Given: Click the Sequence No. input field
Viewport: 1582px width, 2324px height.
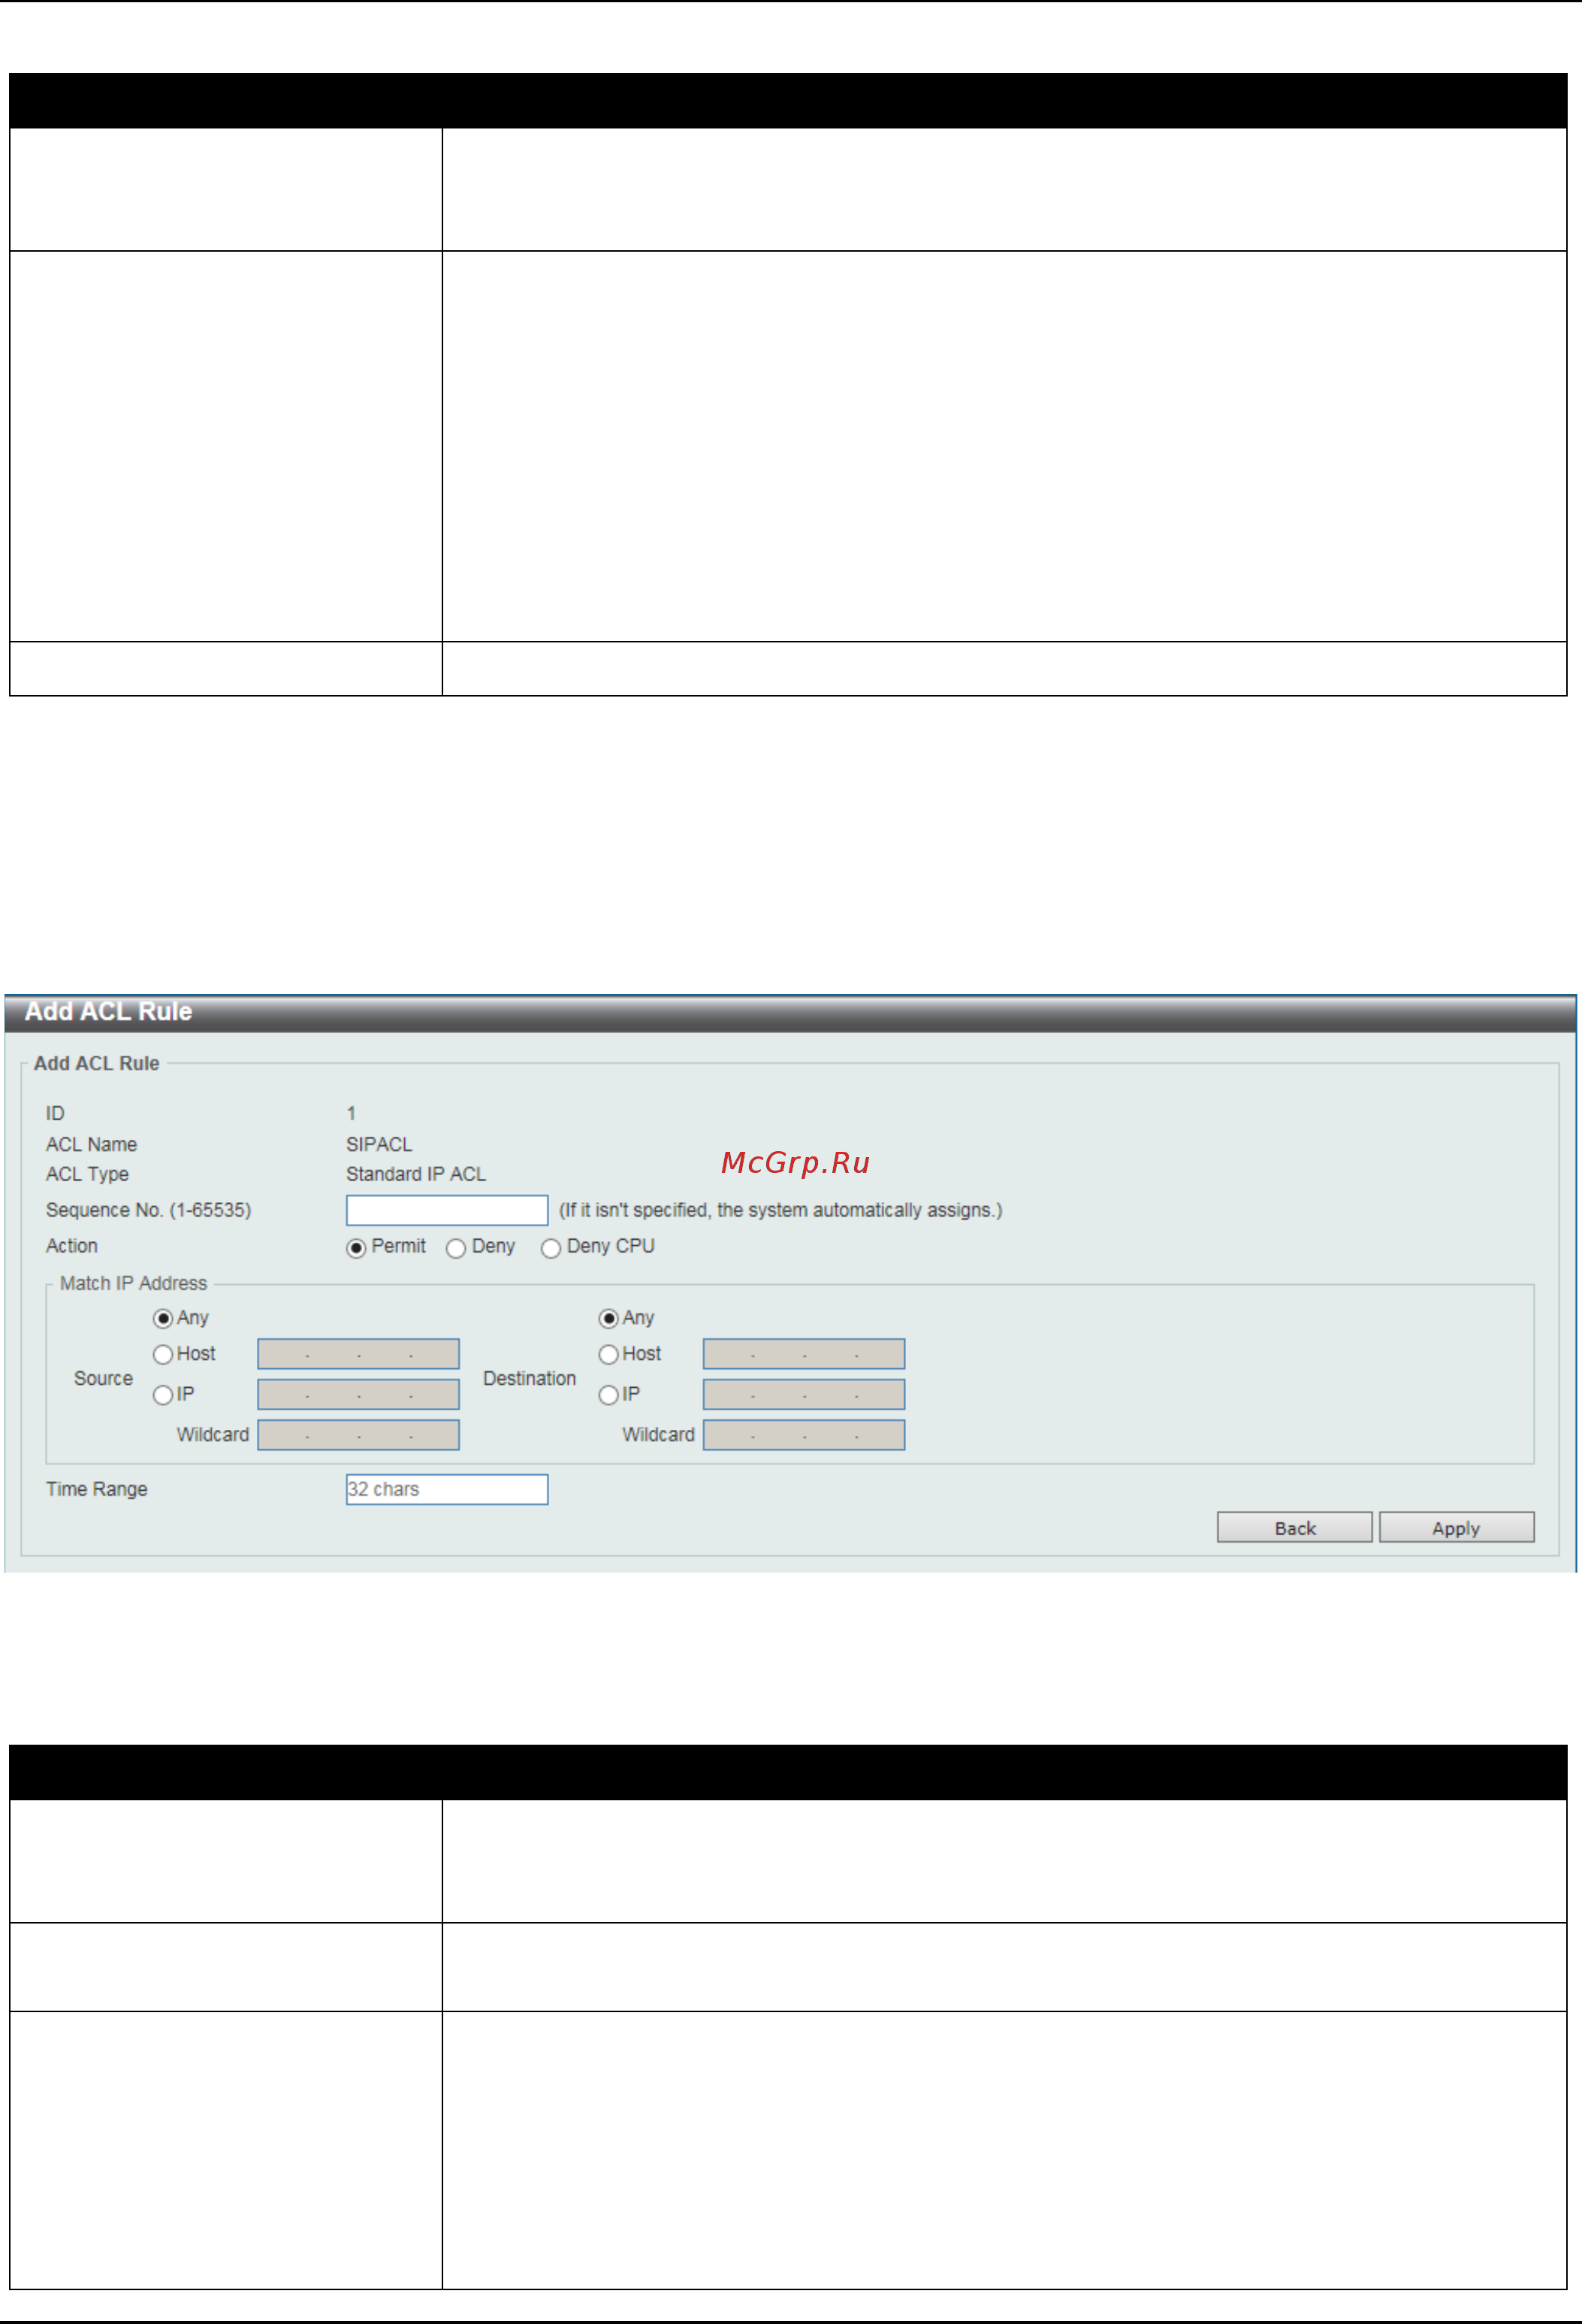Looking at the screenshot, I should click(447, 1210).
